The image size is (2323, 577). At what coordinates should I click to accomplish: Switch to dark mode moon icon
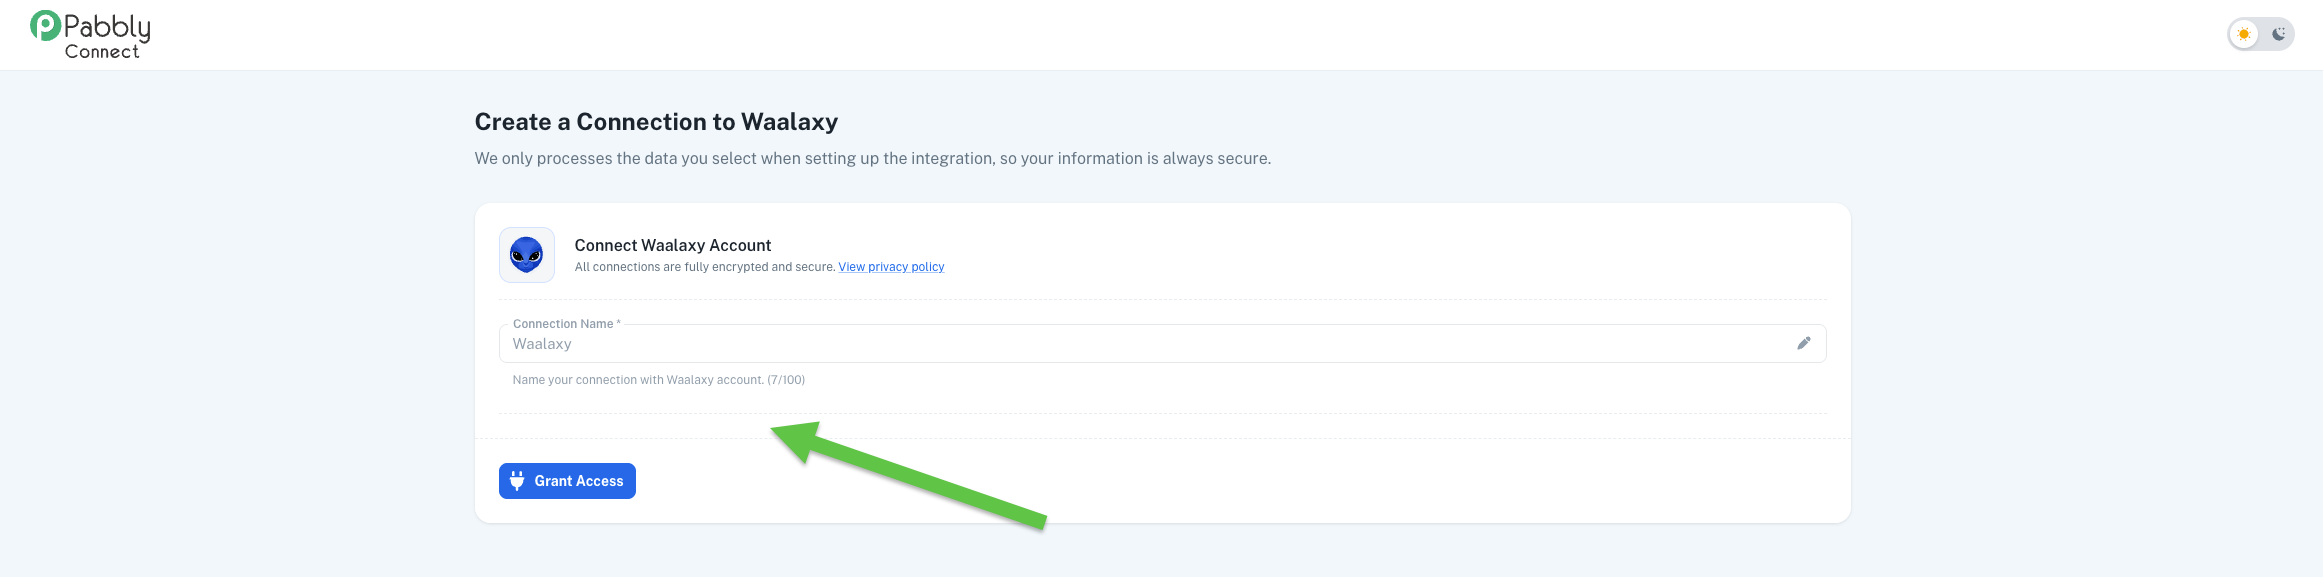pyautogui.click(x=2278, y=34)
